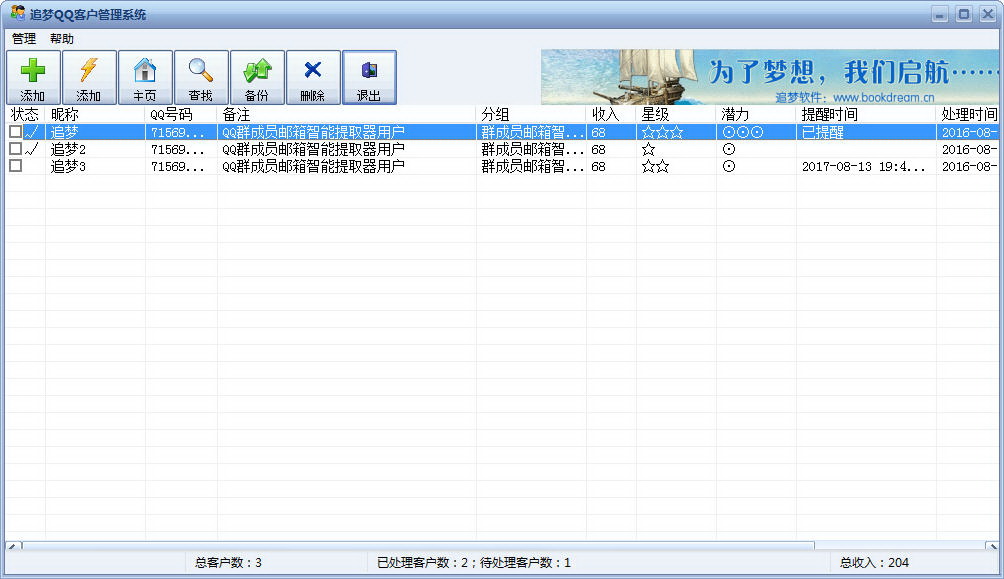Click the QQ number in the 追梦2 row
This screenshot has height=579, width=1004.
(x=178, y=149)
